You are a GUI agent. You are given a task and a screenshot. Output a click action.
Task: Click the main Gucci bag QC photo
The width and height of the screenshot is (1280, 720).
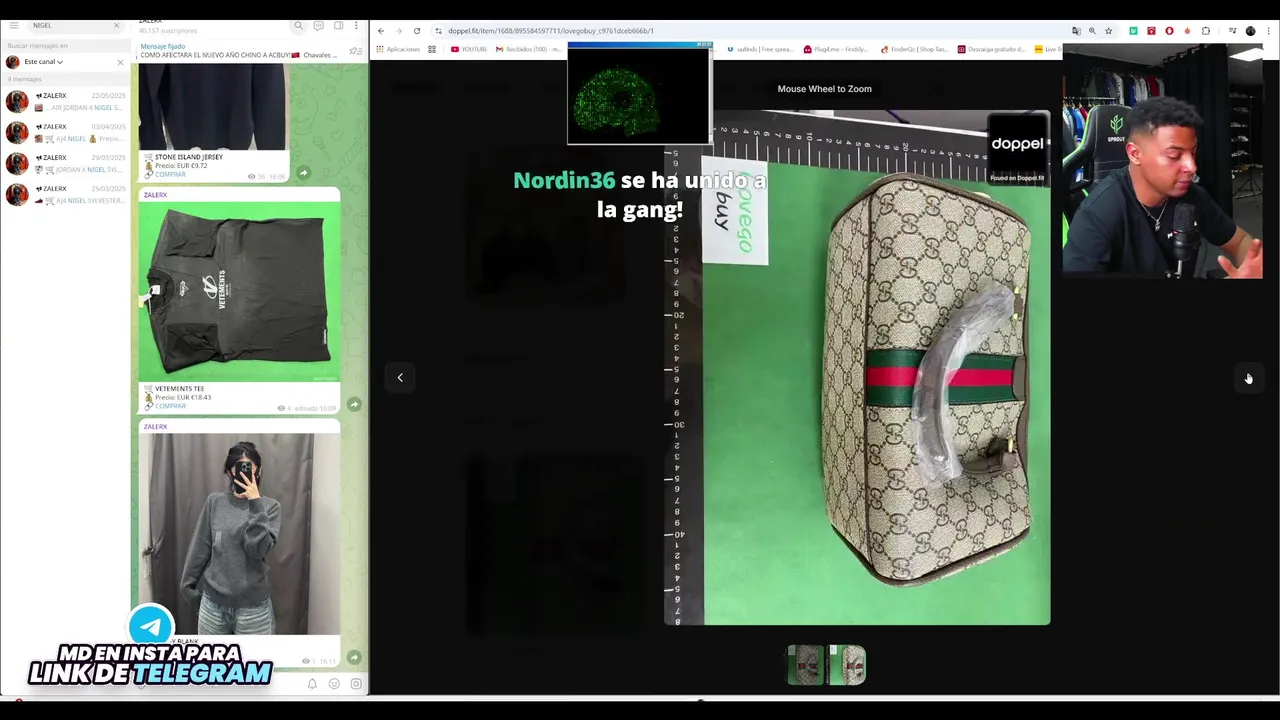(x=857, y=368)
